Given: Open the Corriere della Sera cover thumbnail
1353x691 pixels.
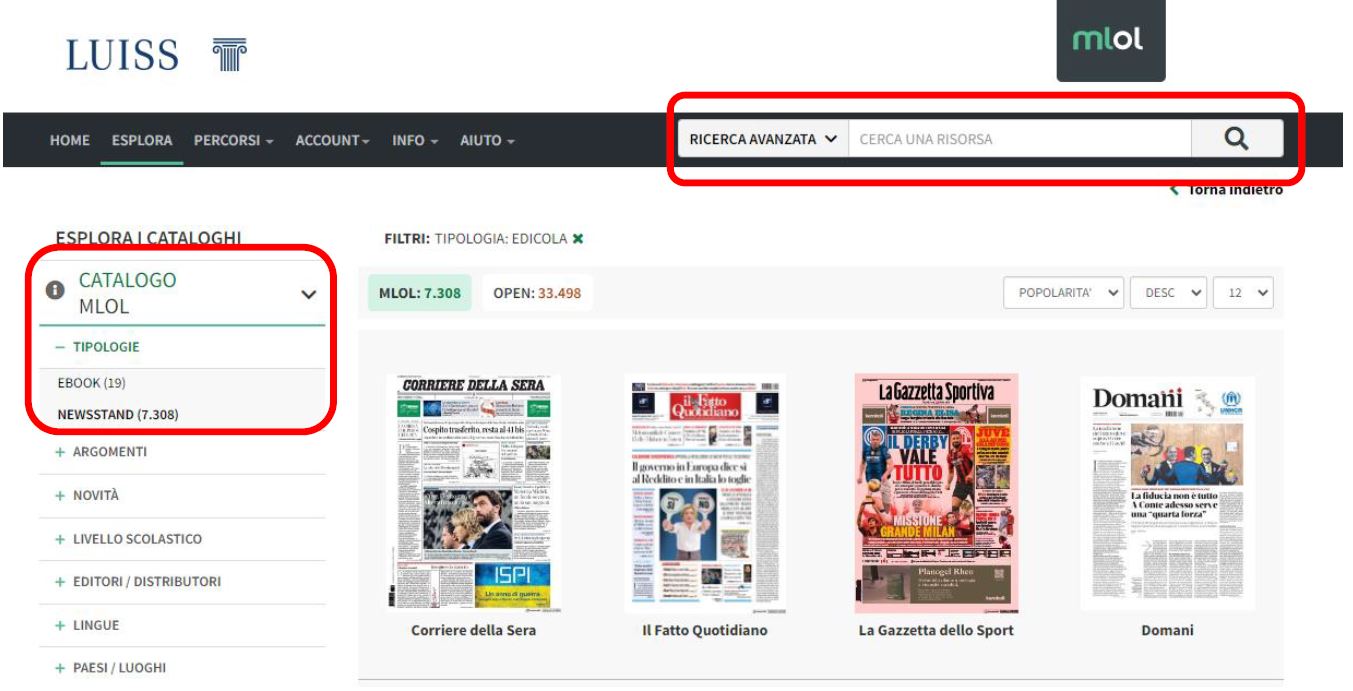Looking at the screenshot, I should coord(473,492).
